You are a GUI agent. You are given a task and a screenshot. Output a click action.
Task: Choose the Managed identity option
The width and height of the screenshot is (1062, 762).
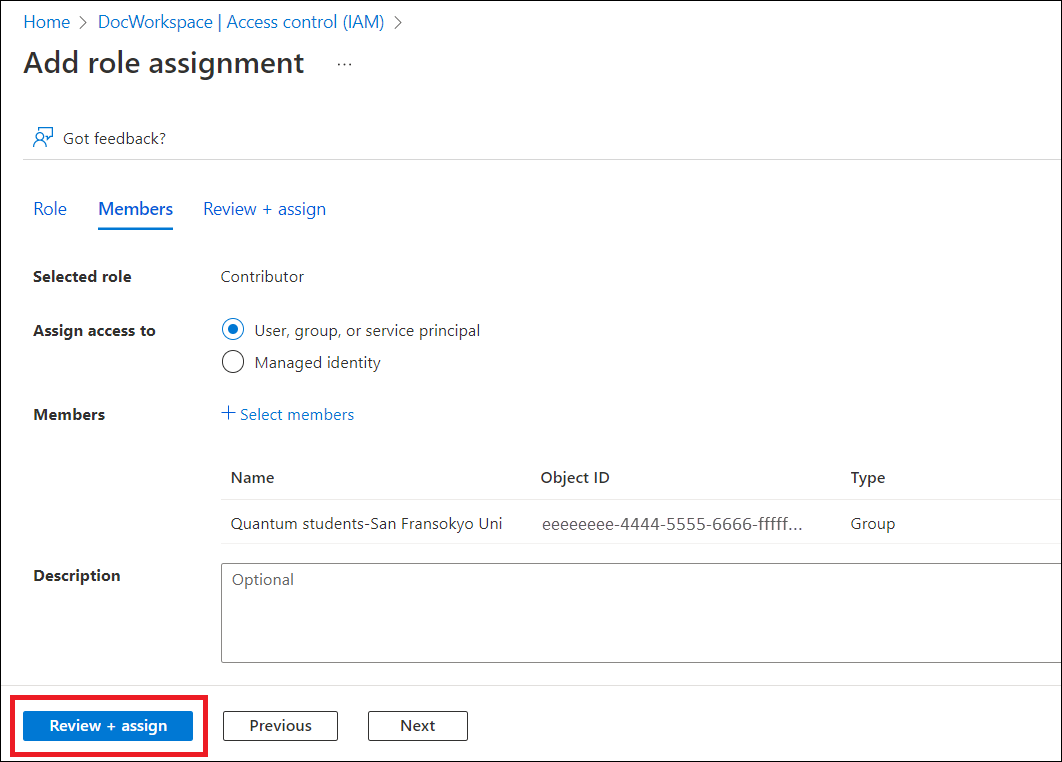point(232,361)
